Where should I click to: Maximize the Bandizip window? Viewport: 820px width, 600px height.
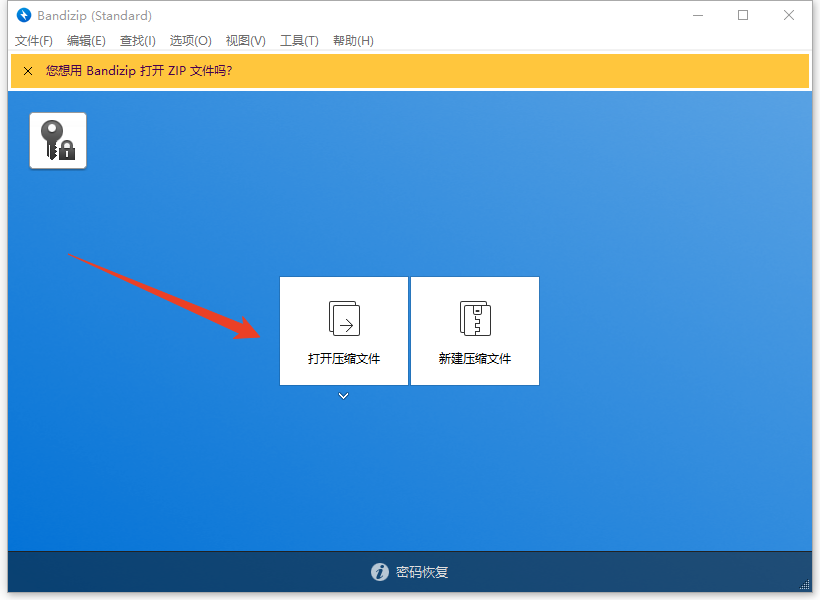pyautogui.click(x=743, y=15)
